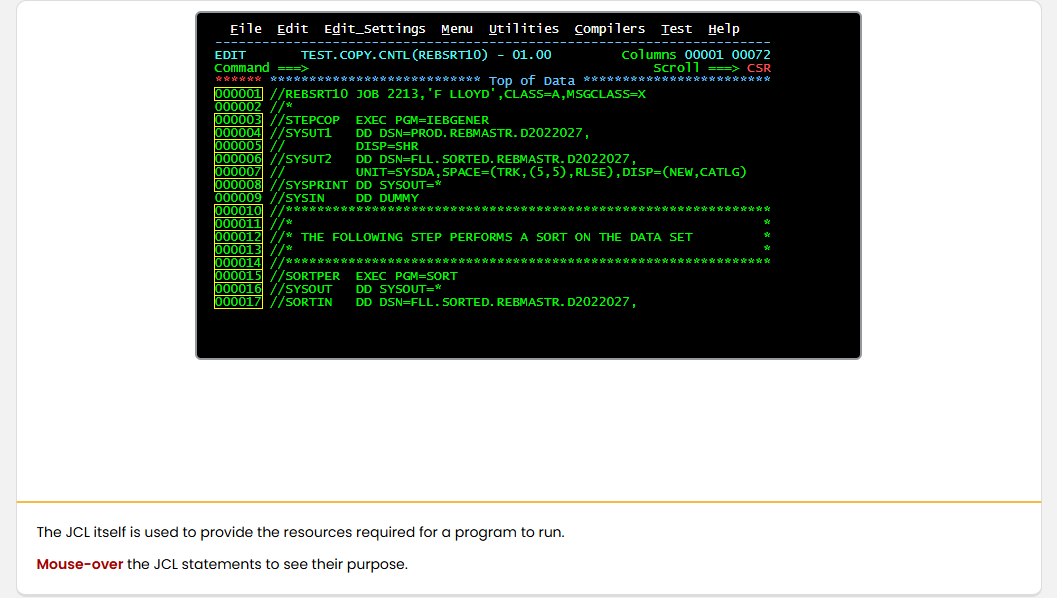Open the Edit_Settings menu
Viewport: 1057px width, 598px height.
pos(375,29)
